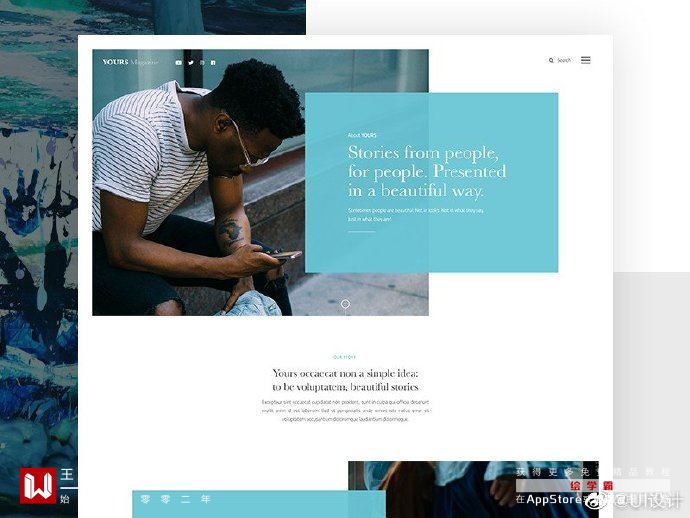The width and height of the screenshot is (690, 518).
Task: Click the short underline below the intro text
Action: pyautogui.click(x=361, y=231)
